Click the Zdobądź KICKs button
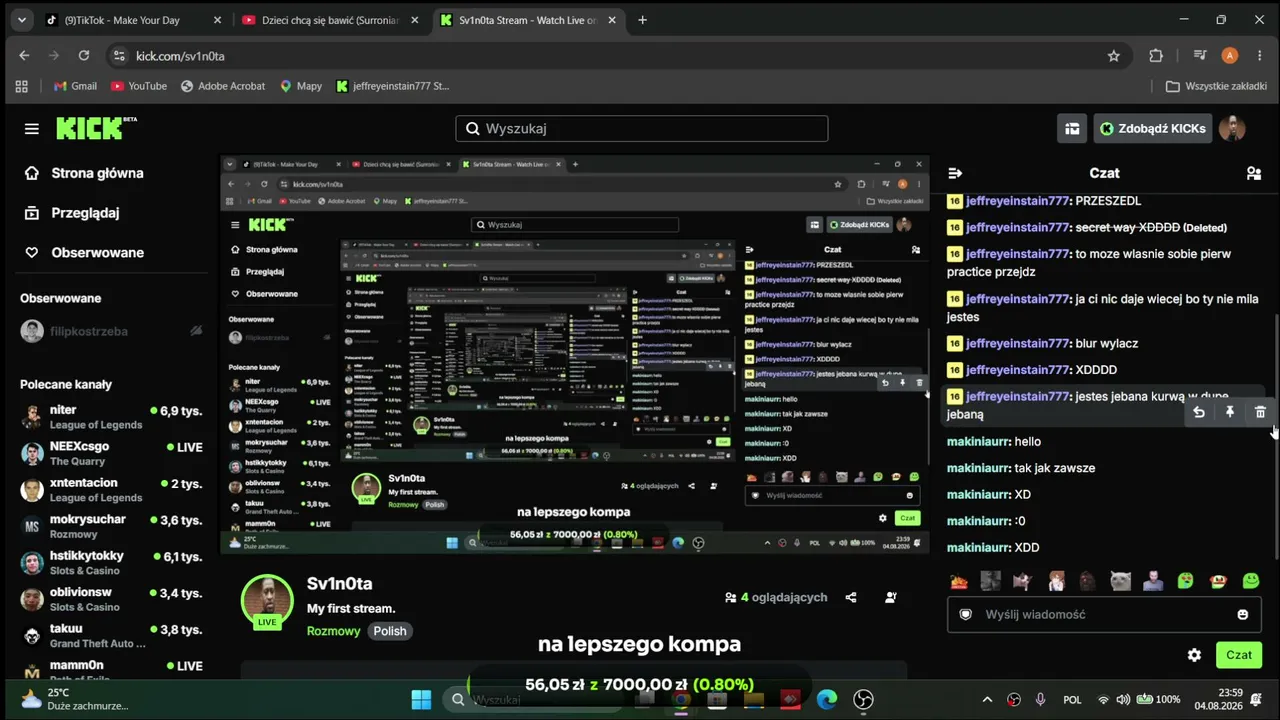The image size is (1280, 720). (1151, 128)
